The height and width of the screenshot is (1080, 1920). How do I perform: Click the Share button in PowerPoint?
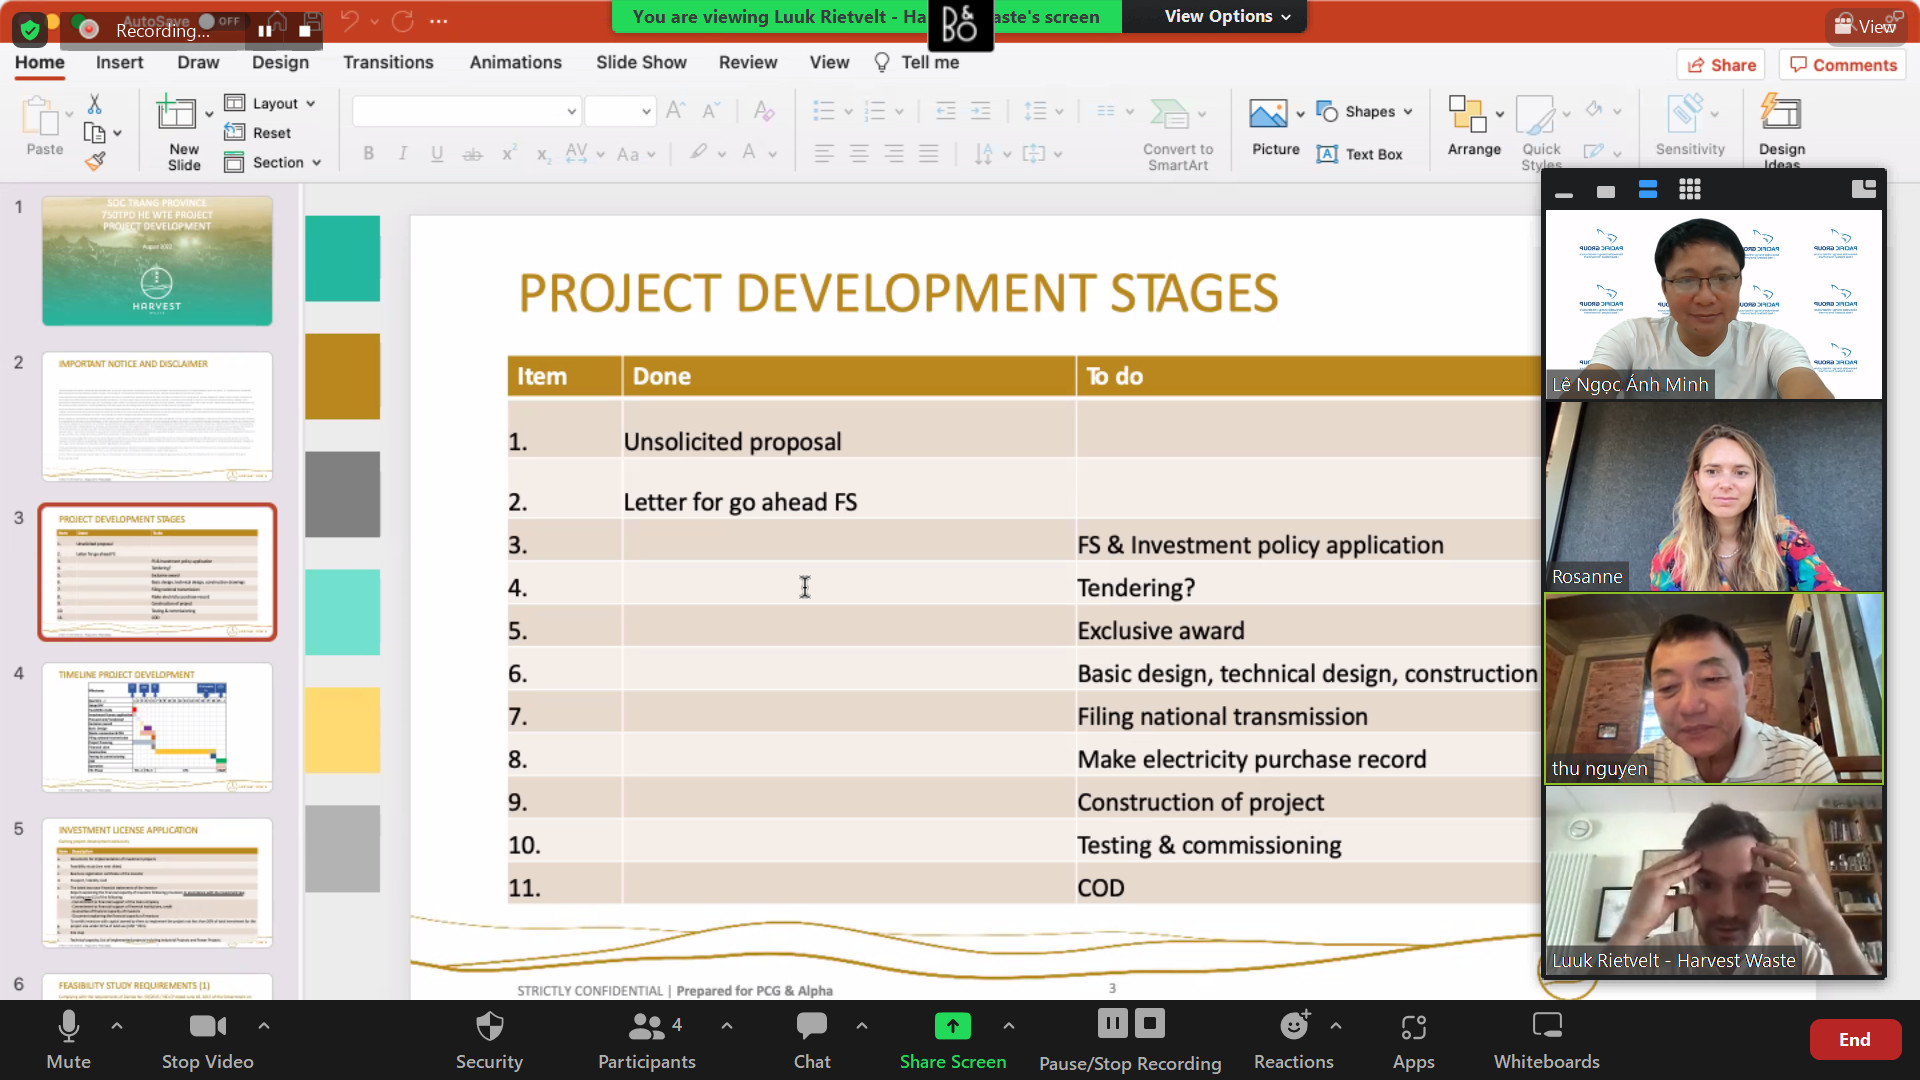(1721, 65)
